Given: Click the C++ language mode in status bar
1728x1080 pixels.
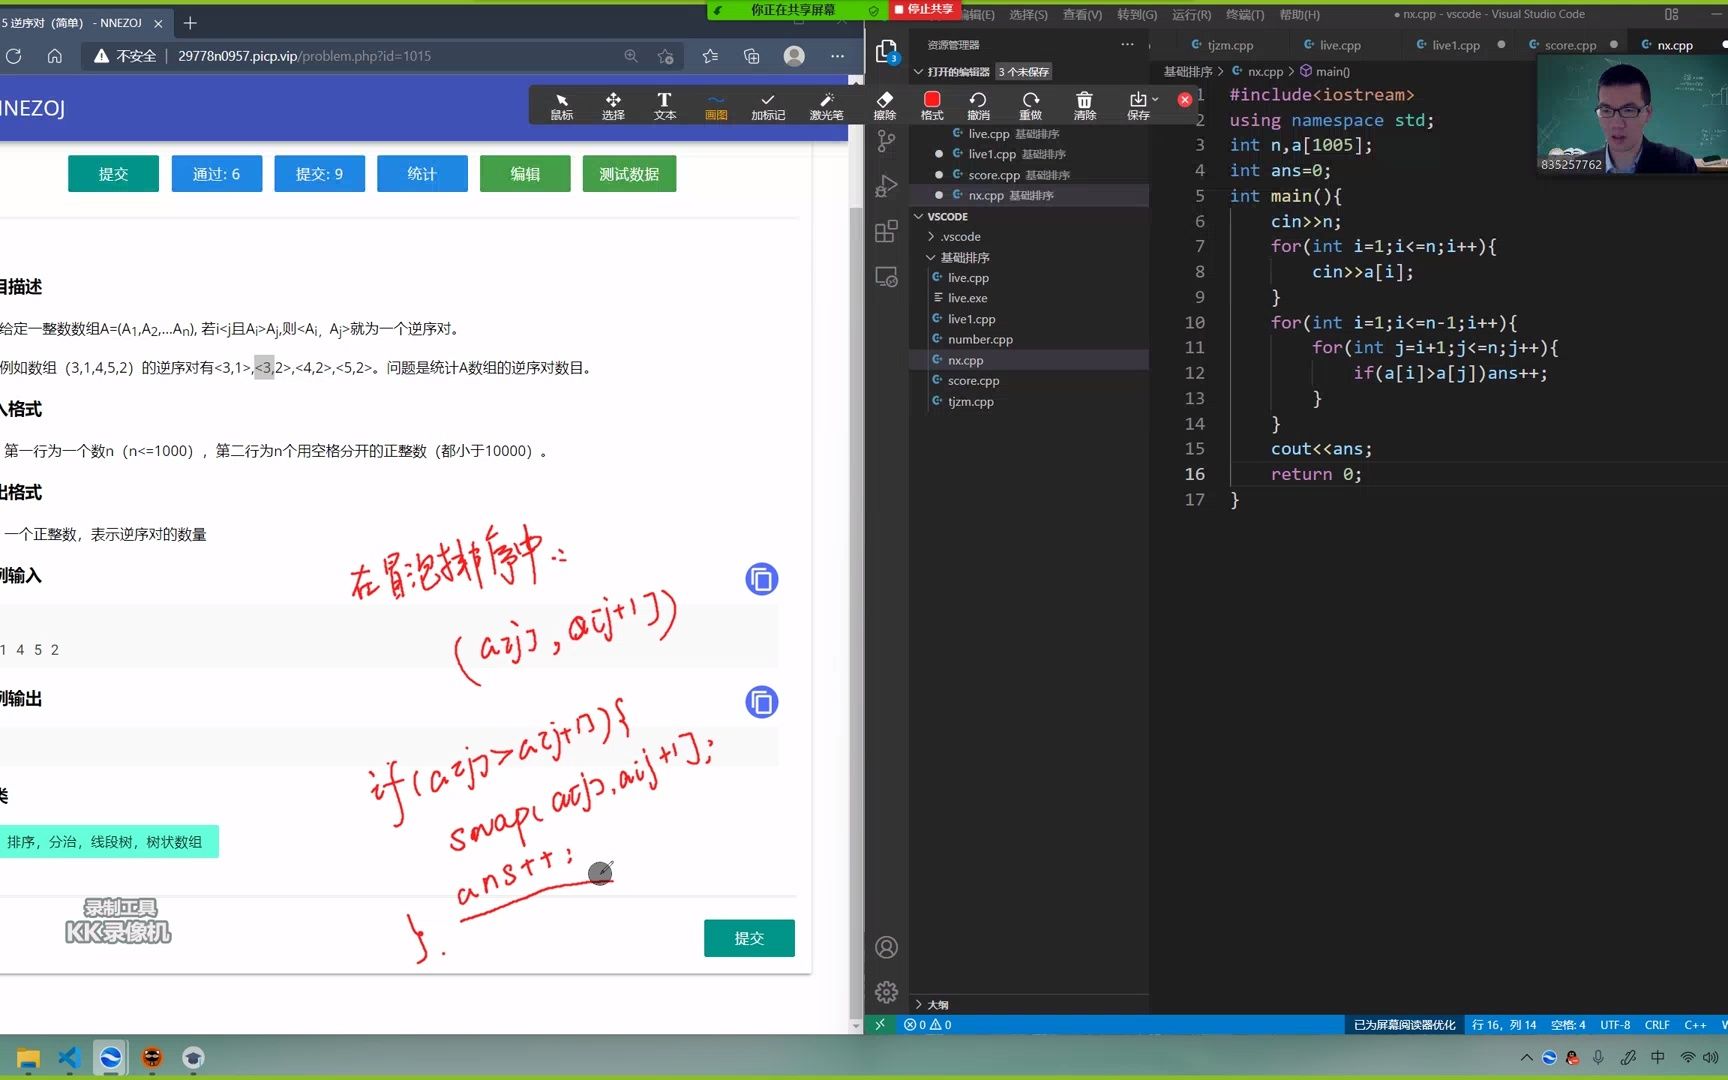Looking at the screenshot, I should click(1695, 1025).
